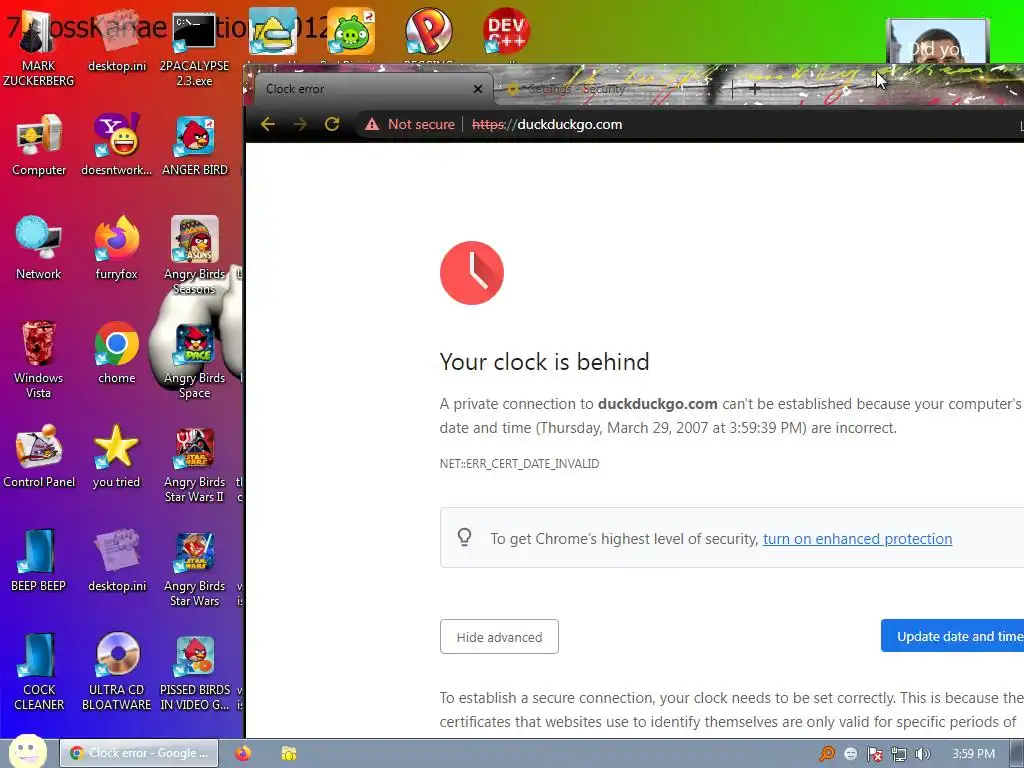Follow the turn on enhanced protection link
This screenshot has width=1024, height=768.
(x=857, y=539)
